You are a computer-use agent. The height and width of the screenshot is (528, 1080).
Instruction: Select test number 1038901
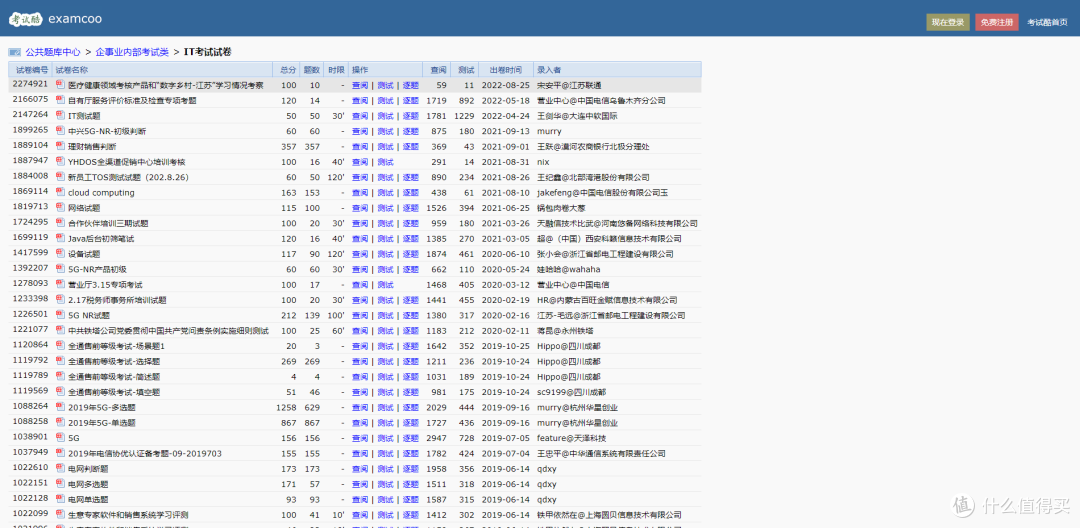click(30, 437)
